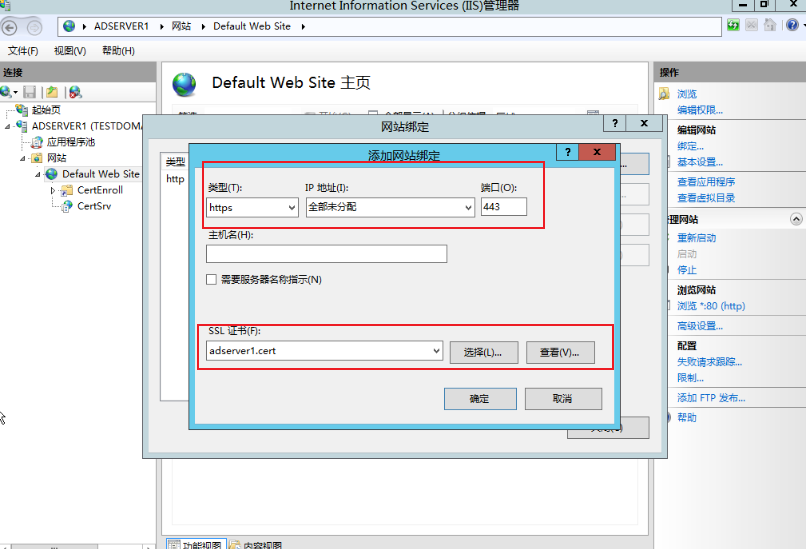Screen dimensions: 806x549
Task: Click the 浏览 *:80 (http) link
Action: coord(711,306)
